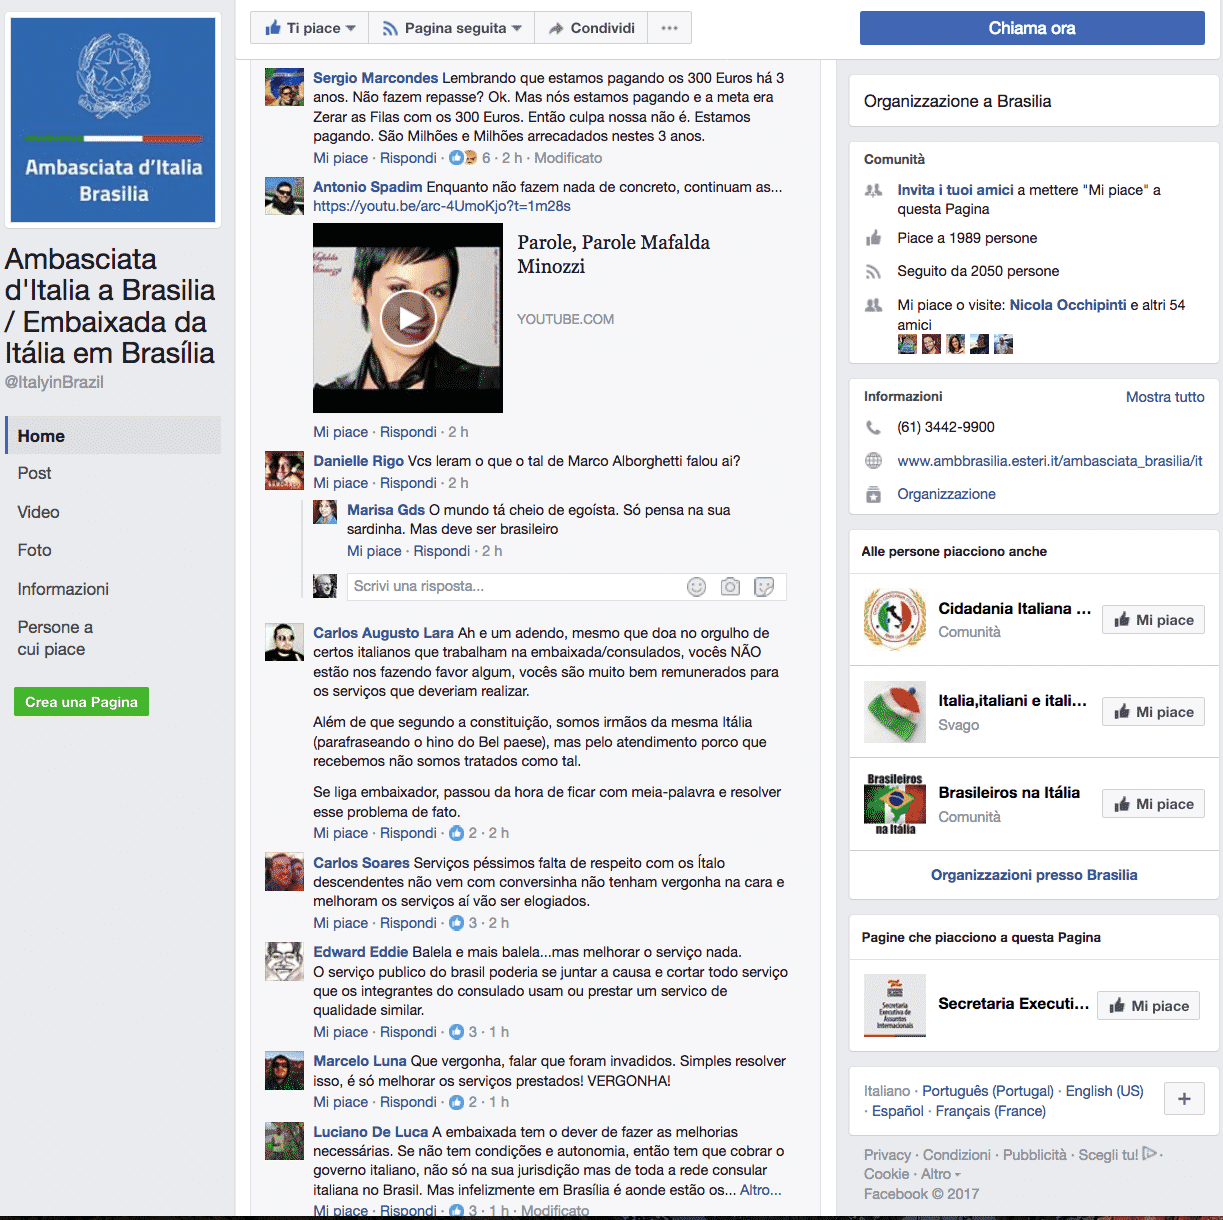The height and width of the screenshot is (1220, 1223).
Task: Select Home in the page sidebar
Action: click(x=113, y=436)
